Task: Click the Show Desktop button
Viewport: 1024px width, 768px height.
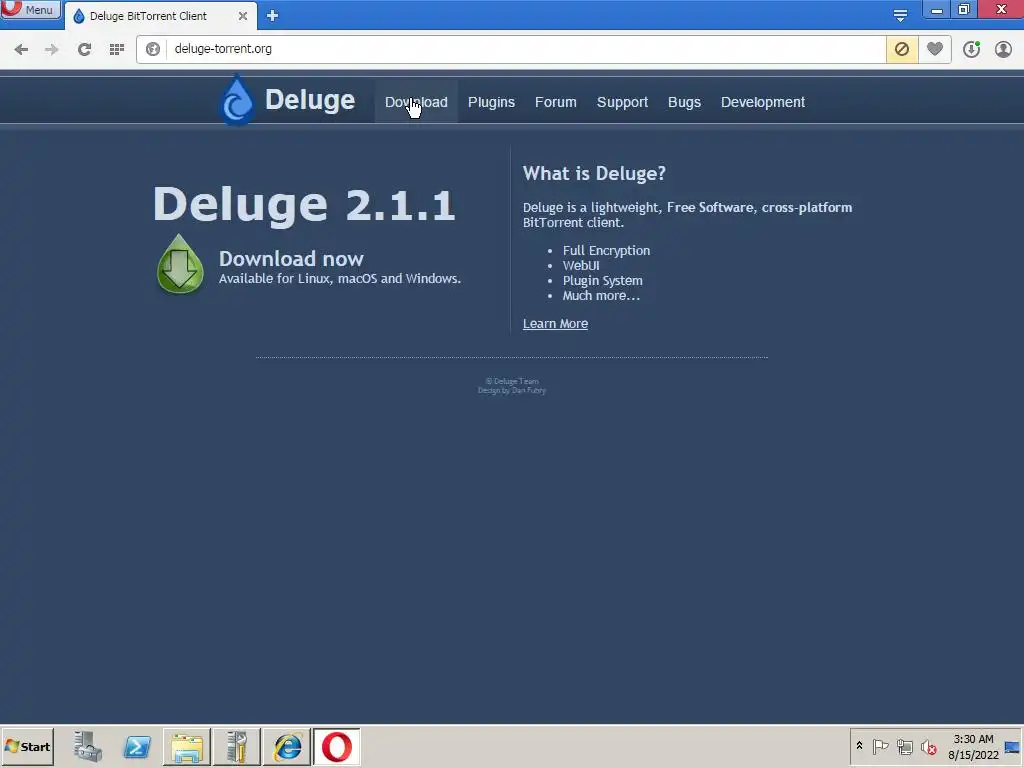Action: [1013, 746]
